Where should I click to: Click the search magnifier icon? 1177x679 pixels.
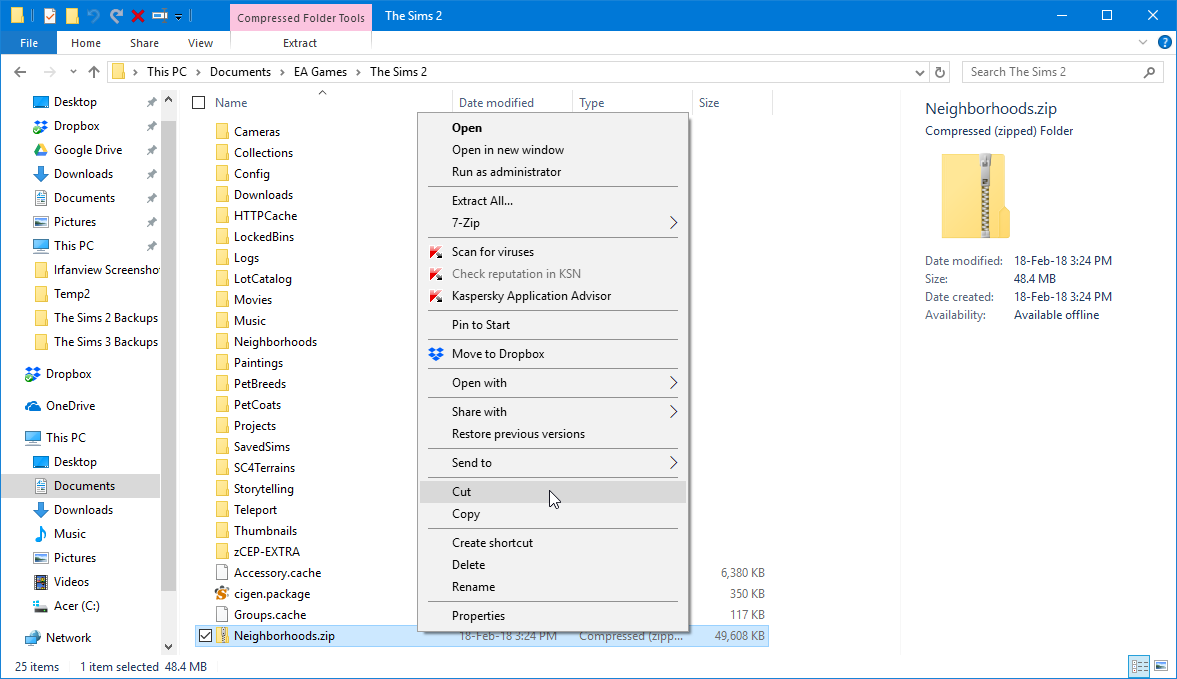click(1149, 72)
